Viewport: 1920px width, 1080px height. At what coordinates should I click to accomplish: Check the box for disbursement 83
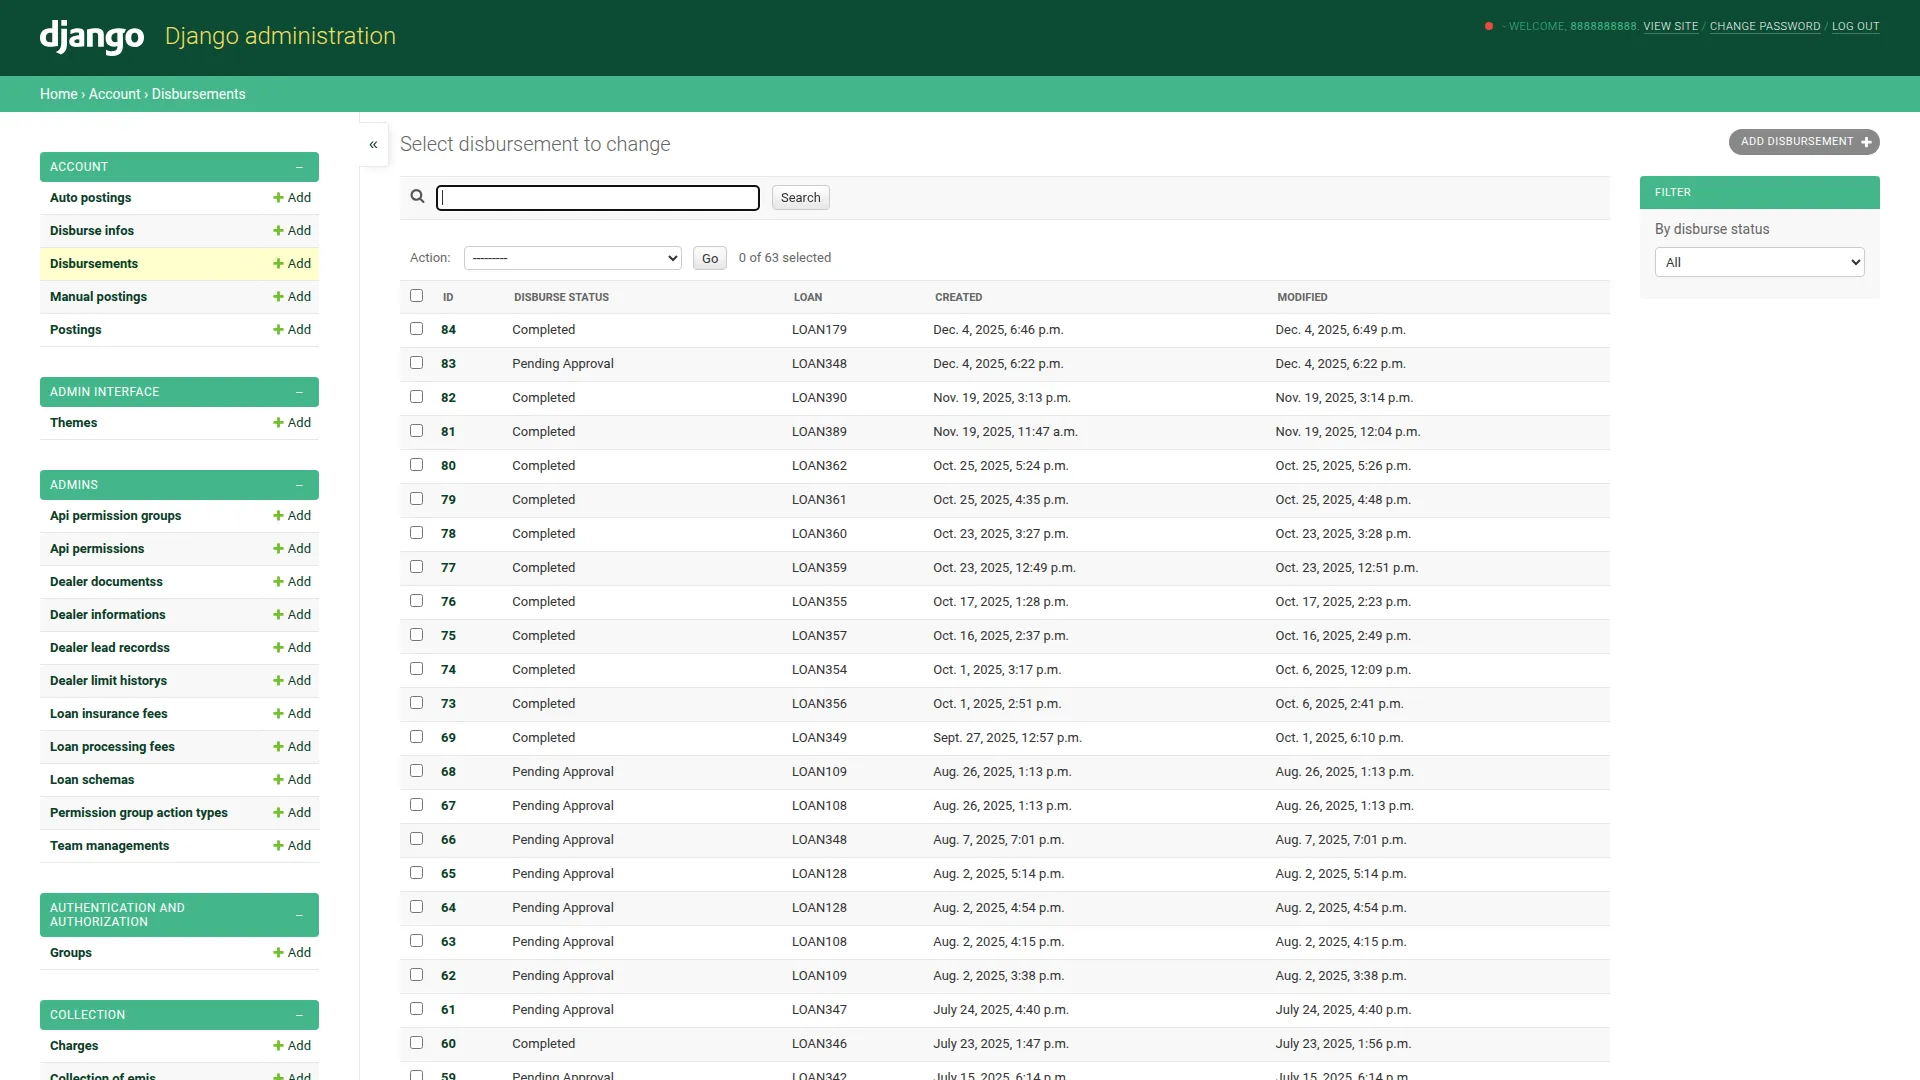[x=417, y=363]
